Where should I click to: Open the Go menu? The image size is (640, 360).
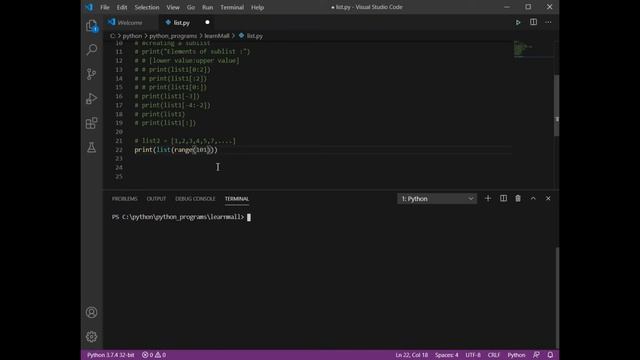click(191, 7)
